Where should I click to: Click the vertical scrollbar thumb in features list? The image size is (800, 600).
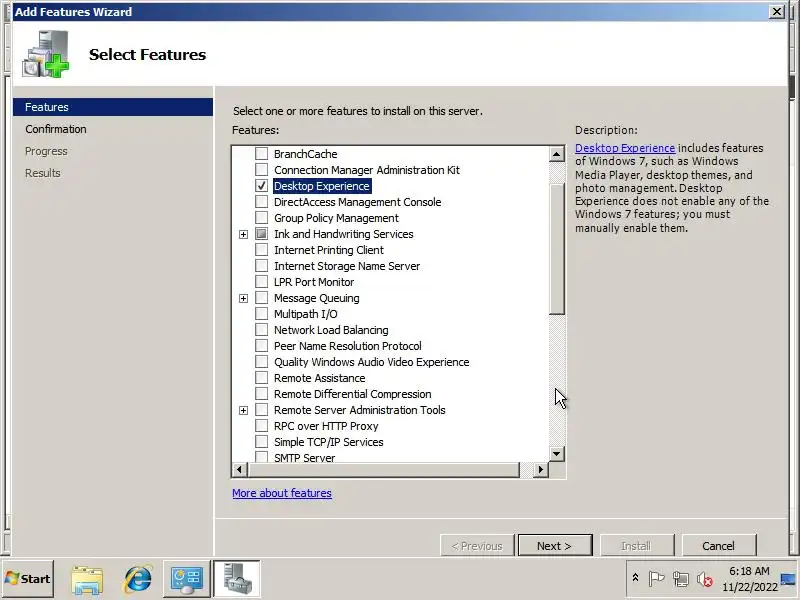coord(557,249)
